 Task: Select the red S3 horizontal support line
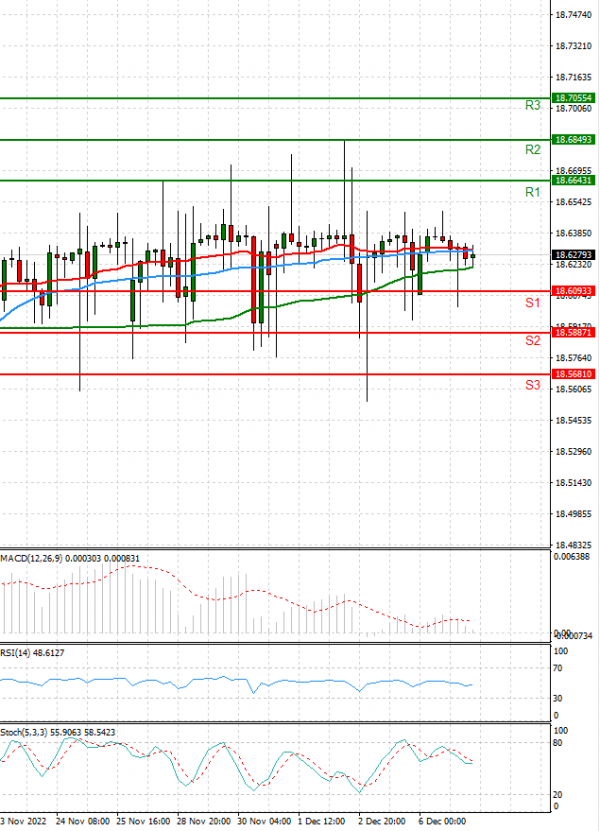(x=275, y=375)
